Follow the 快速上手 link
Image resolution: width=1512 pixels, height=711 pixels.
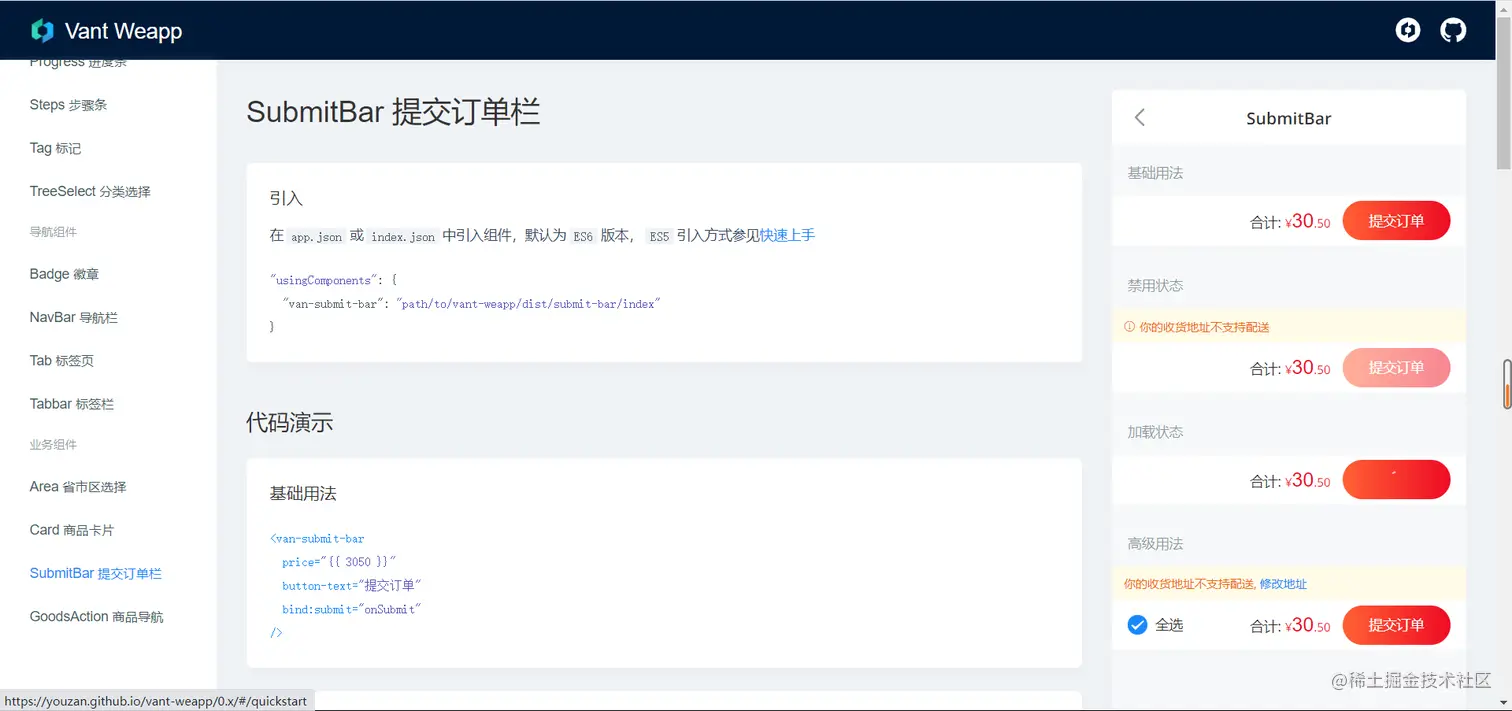[x=787, y=236]
